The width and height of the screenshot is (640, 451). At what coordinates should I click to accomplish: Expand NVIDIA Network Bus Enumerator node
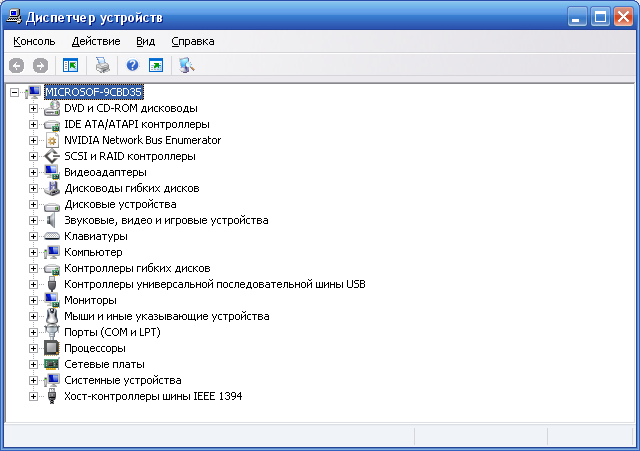33,140
